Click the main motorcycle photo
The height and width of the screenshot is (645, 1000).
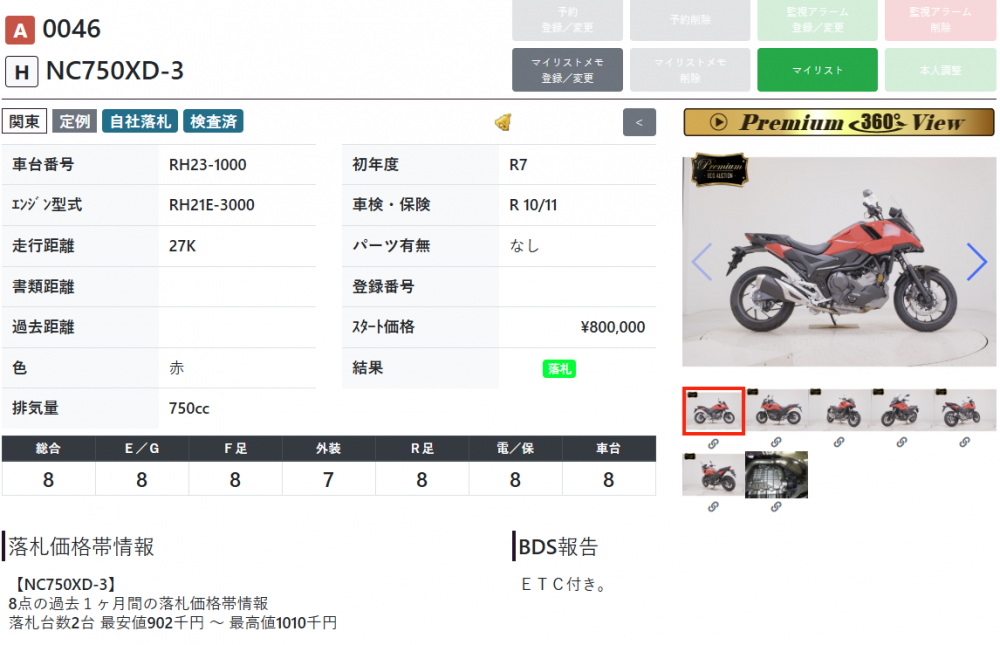pos(839,262)
